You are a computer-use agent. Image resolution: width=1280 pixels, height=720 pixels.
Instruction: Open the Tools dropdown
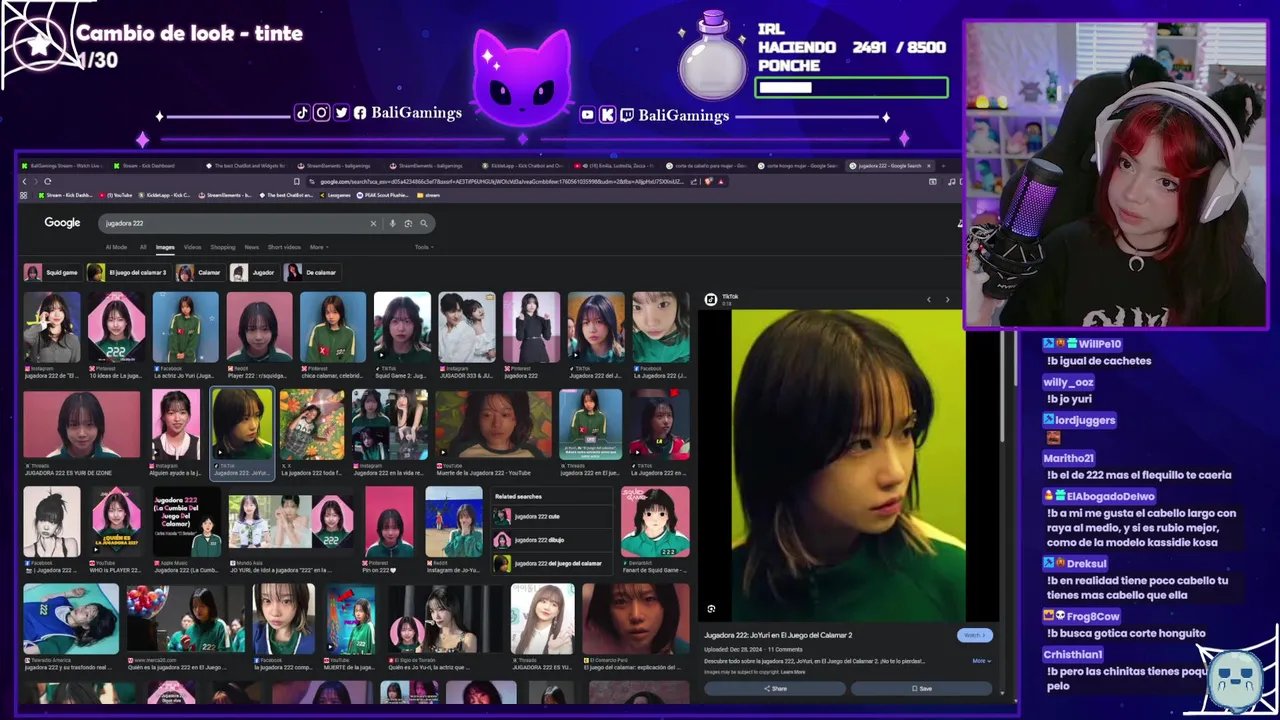(424, 247)
